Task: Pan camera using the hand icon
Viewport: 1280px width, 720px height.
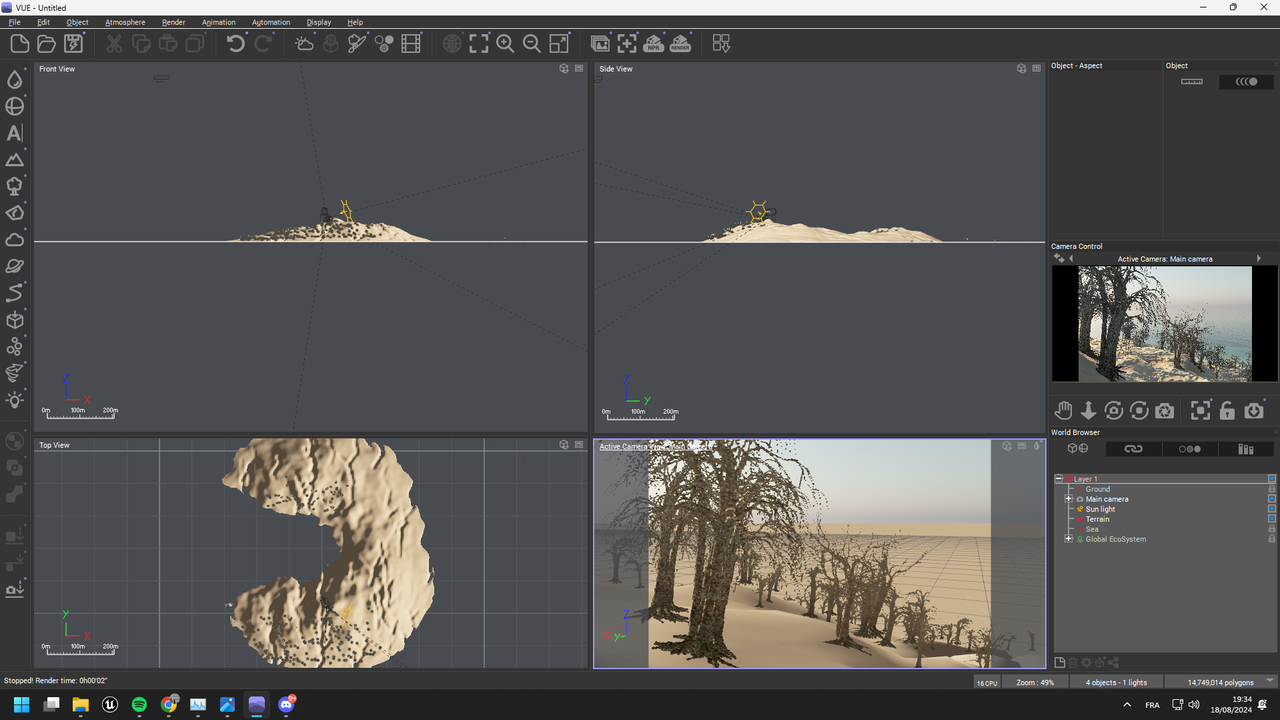Action: [1064, 411]
